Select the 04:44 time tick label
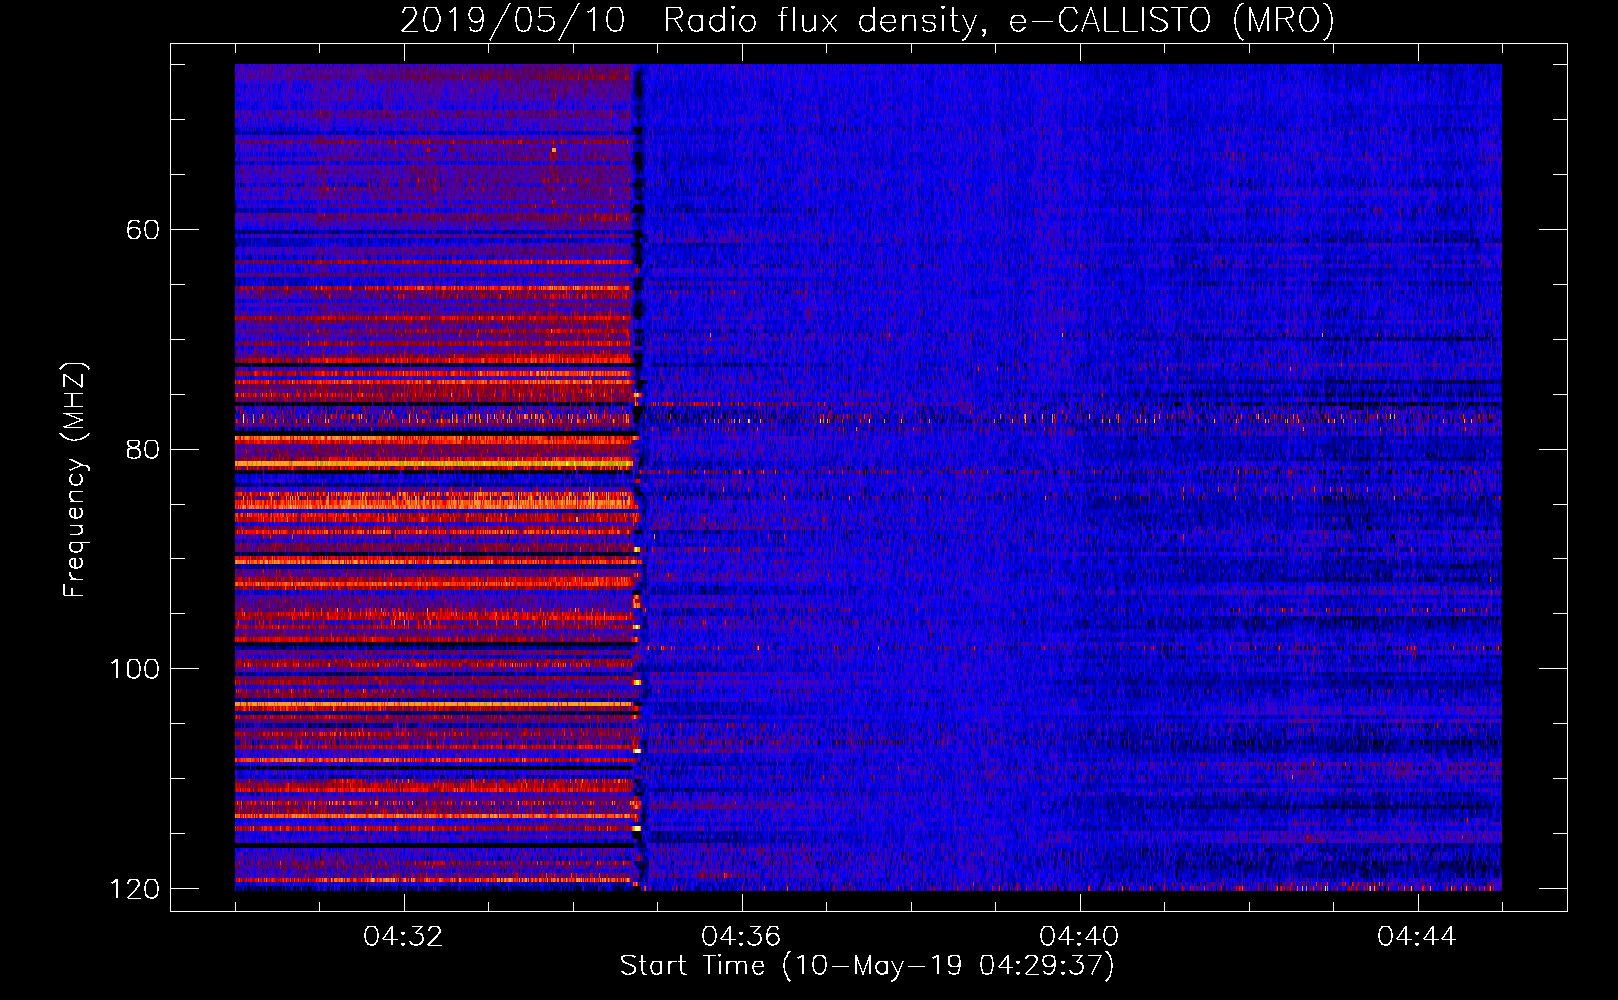The width and height of the screenshot is (1618, 1000). coord(1417,937)
